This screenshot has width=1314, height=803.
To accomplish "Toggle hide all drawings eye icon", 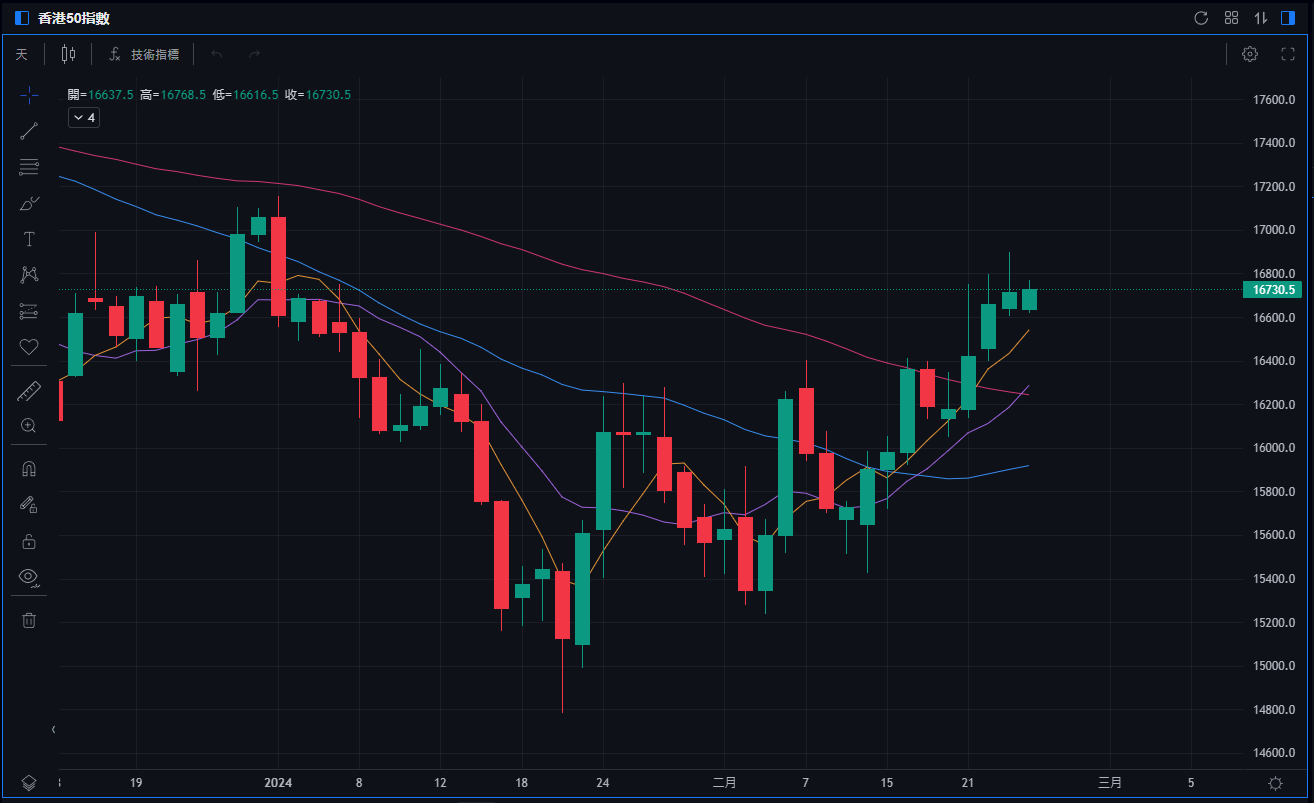I will coord(29,577).
